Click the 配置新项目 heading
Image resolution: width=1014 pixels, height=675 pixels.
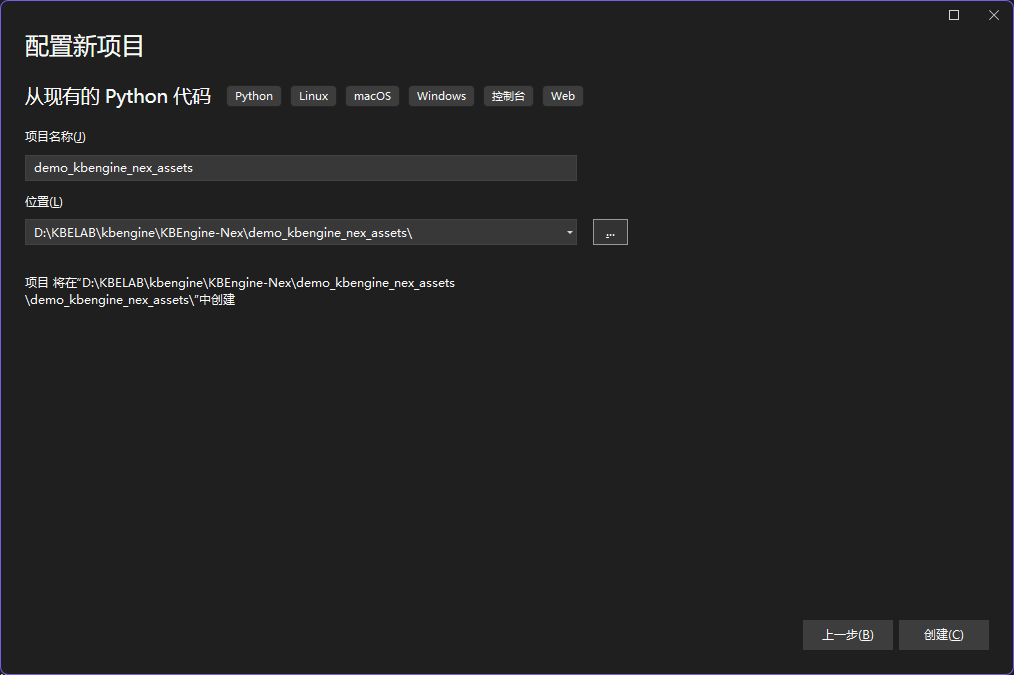click(85, 46)
